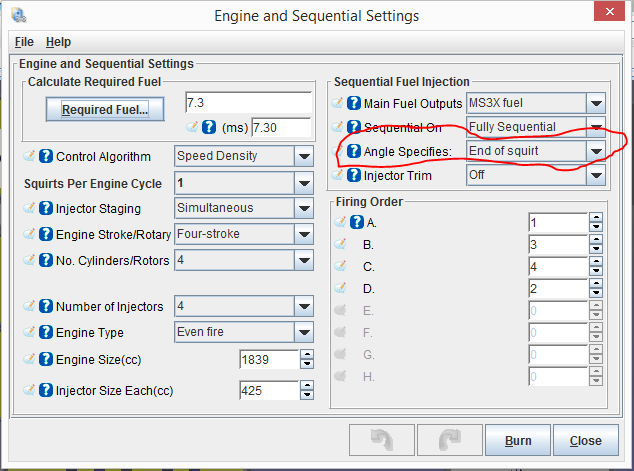Expand the No. Cylinders/Rotors dropdown

click(305, 260)
